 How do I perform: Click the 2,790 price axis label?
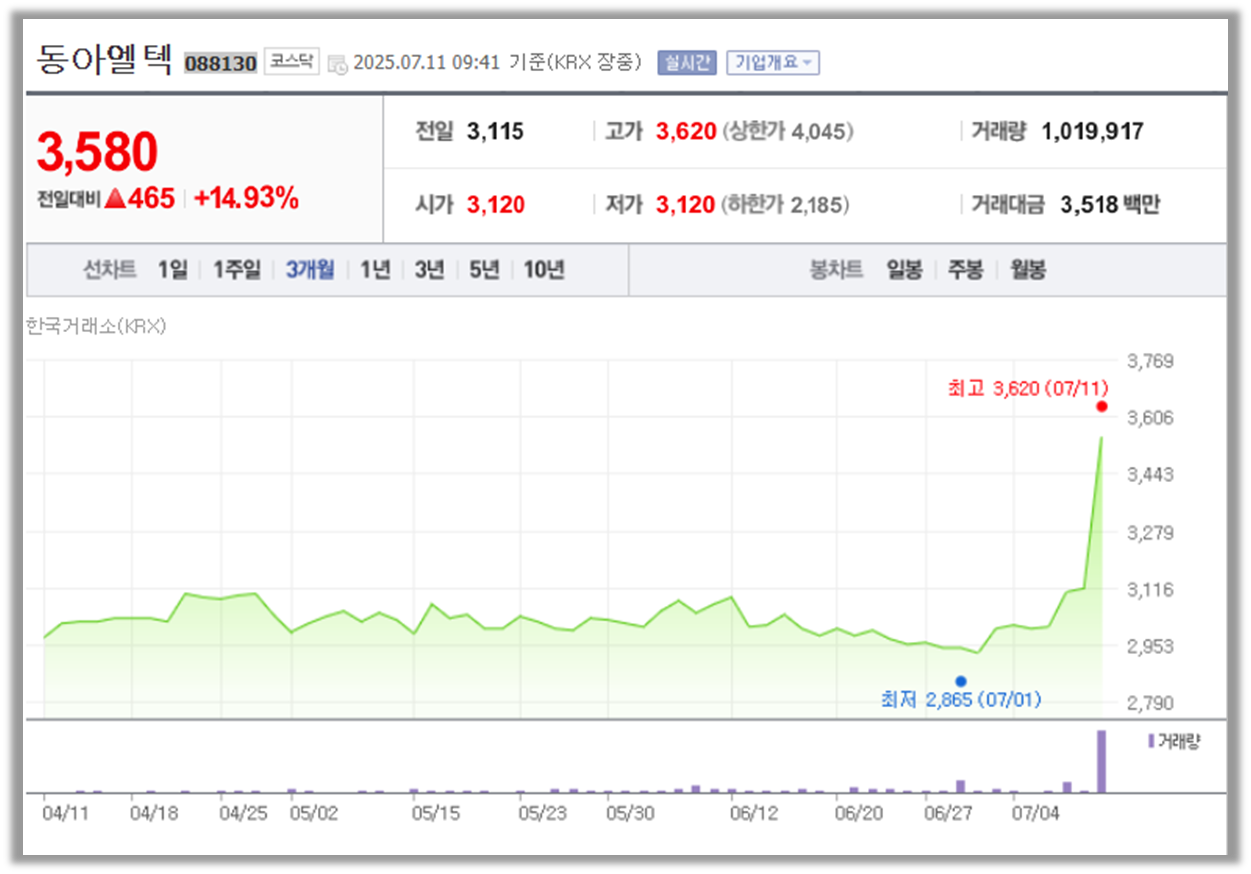(x=1150, y=703)
